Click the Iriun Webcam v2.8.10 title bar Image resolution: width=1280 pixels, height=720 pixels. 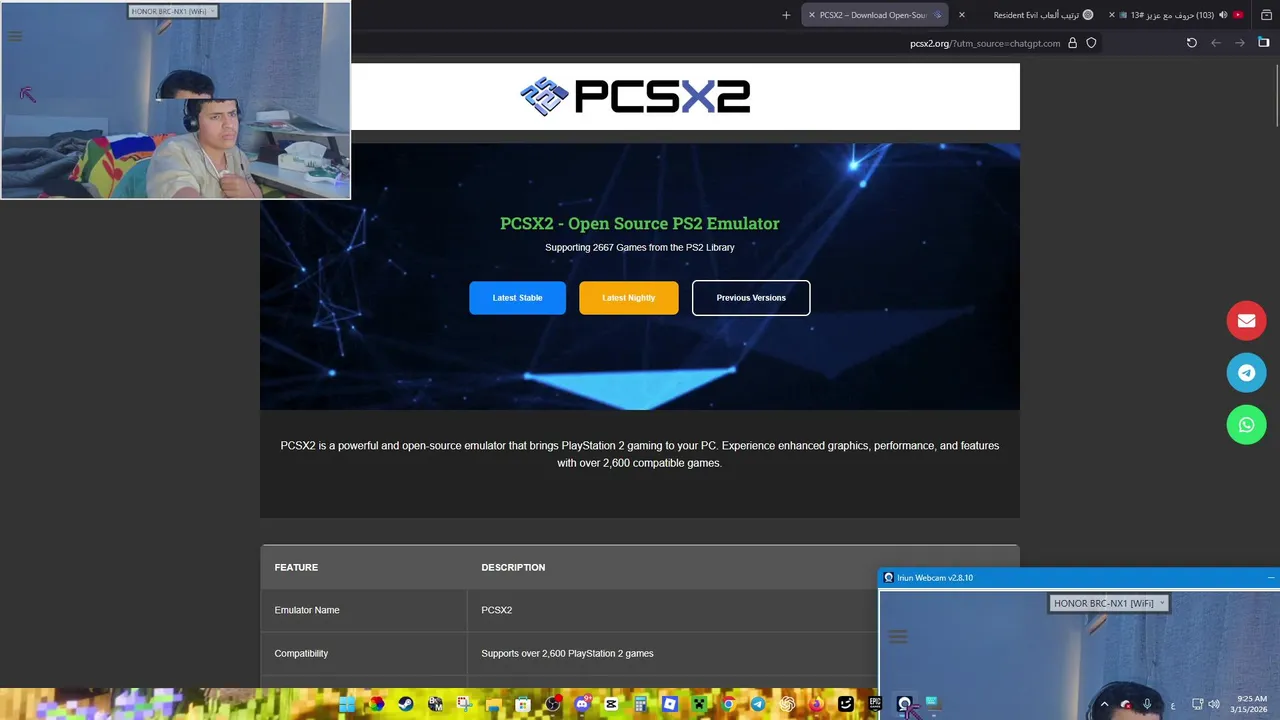(1078, 578)
